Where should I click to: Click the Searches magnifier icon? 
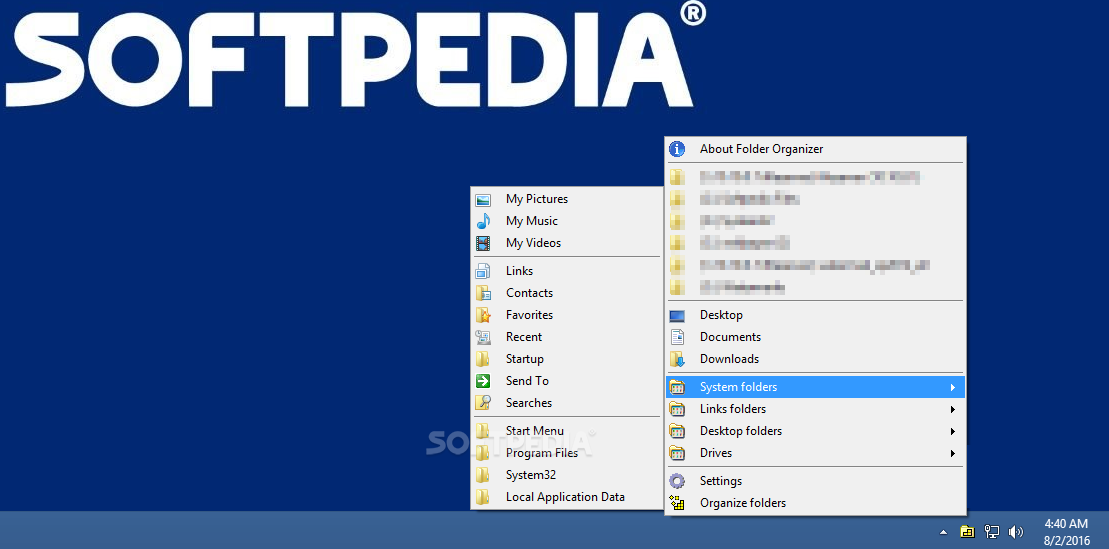(x=483, y=403)
